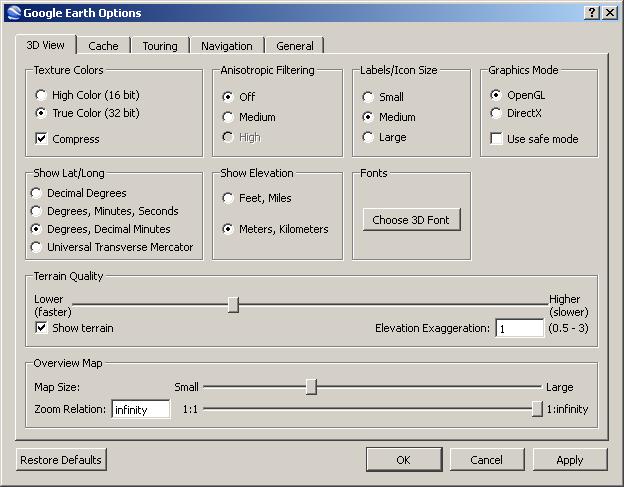624x487 pixels.
Task: Select High Color (16 bit) texture
Action: [x=87, y=95]
